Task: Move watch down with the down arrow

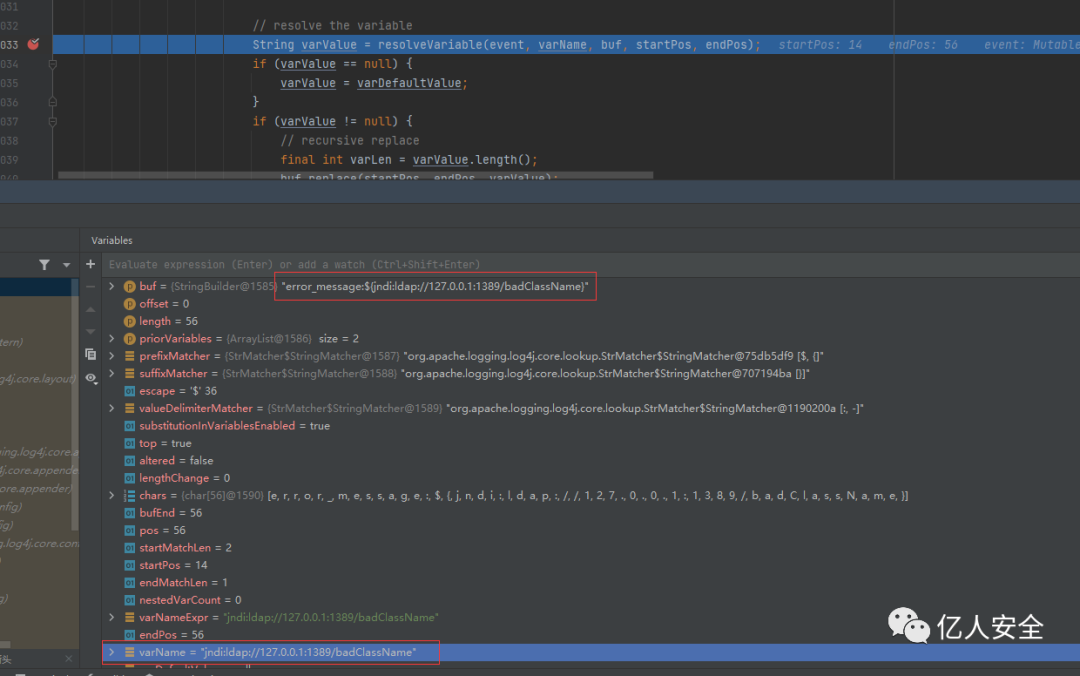Action: (90, 331)
